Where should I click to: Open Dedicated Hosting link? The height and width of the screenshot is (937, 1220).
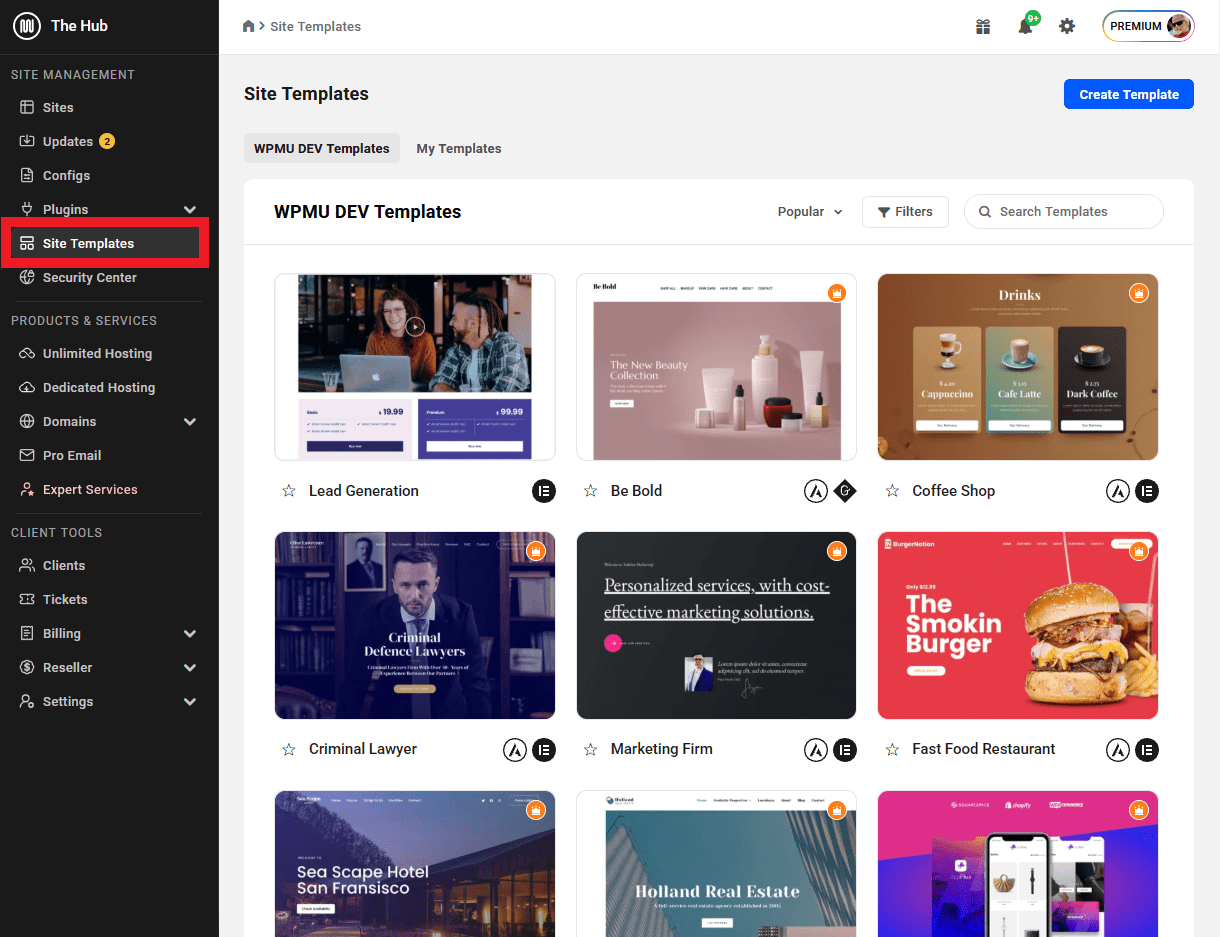point(100,387)
